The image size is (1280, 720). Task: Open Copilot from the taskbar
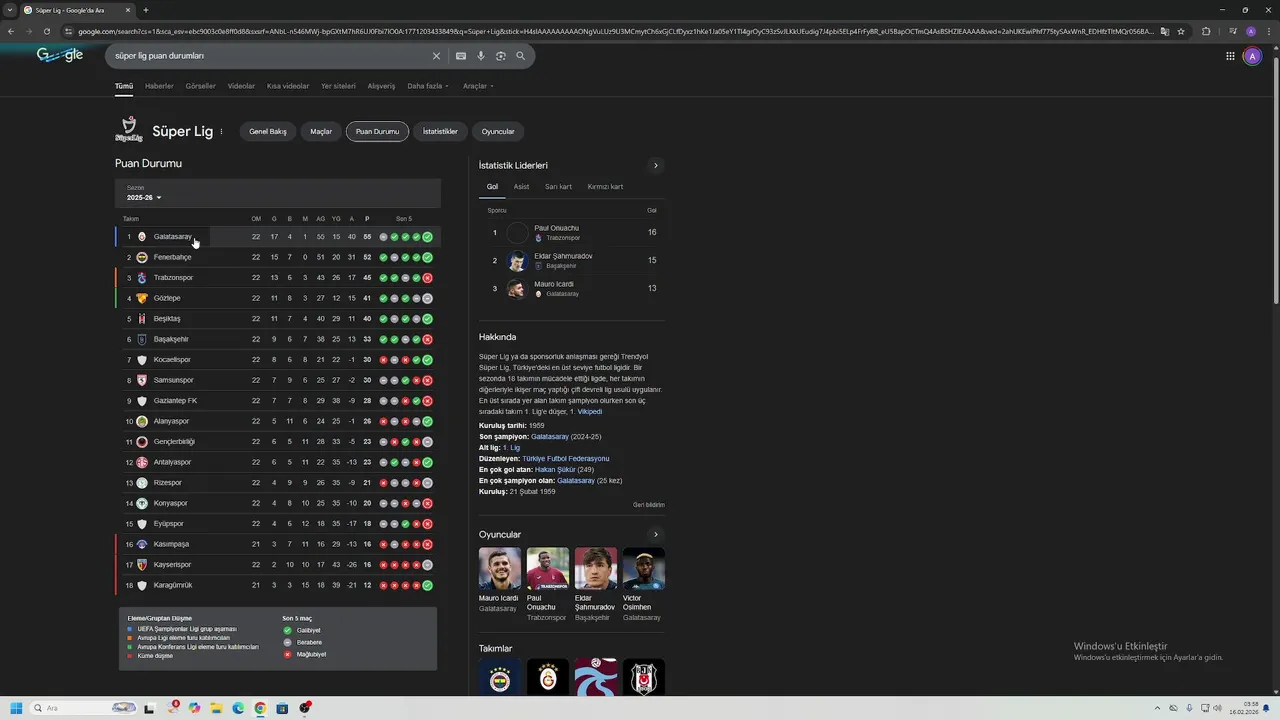pos(194,708)
